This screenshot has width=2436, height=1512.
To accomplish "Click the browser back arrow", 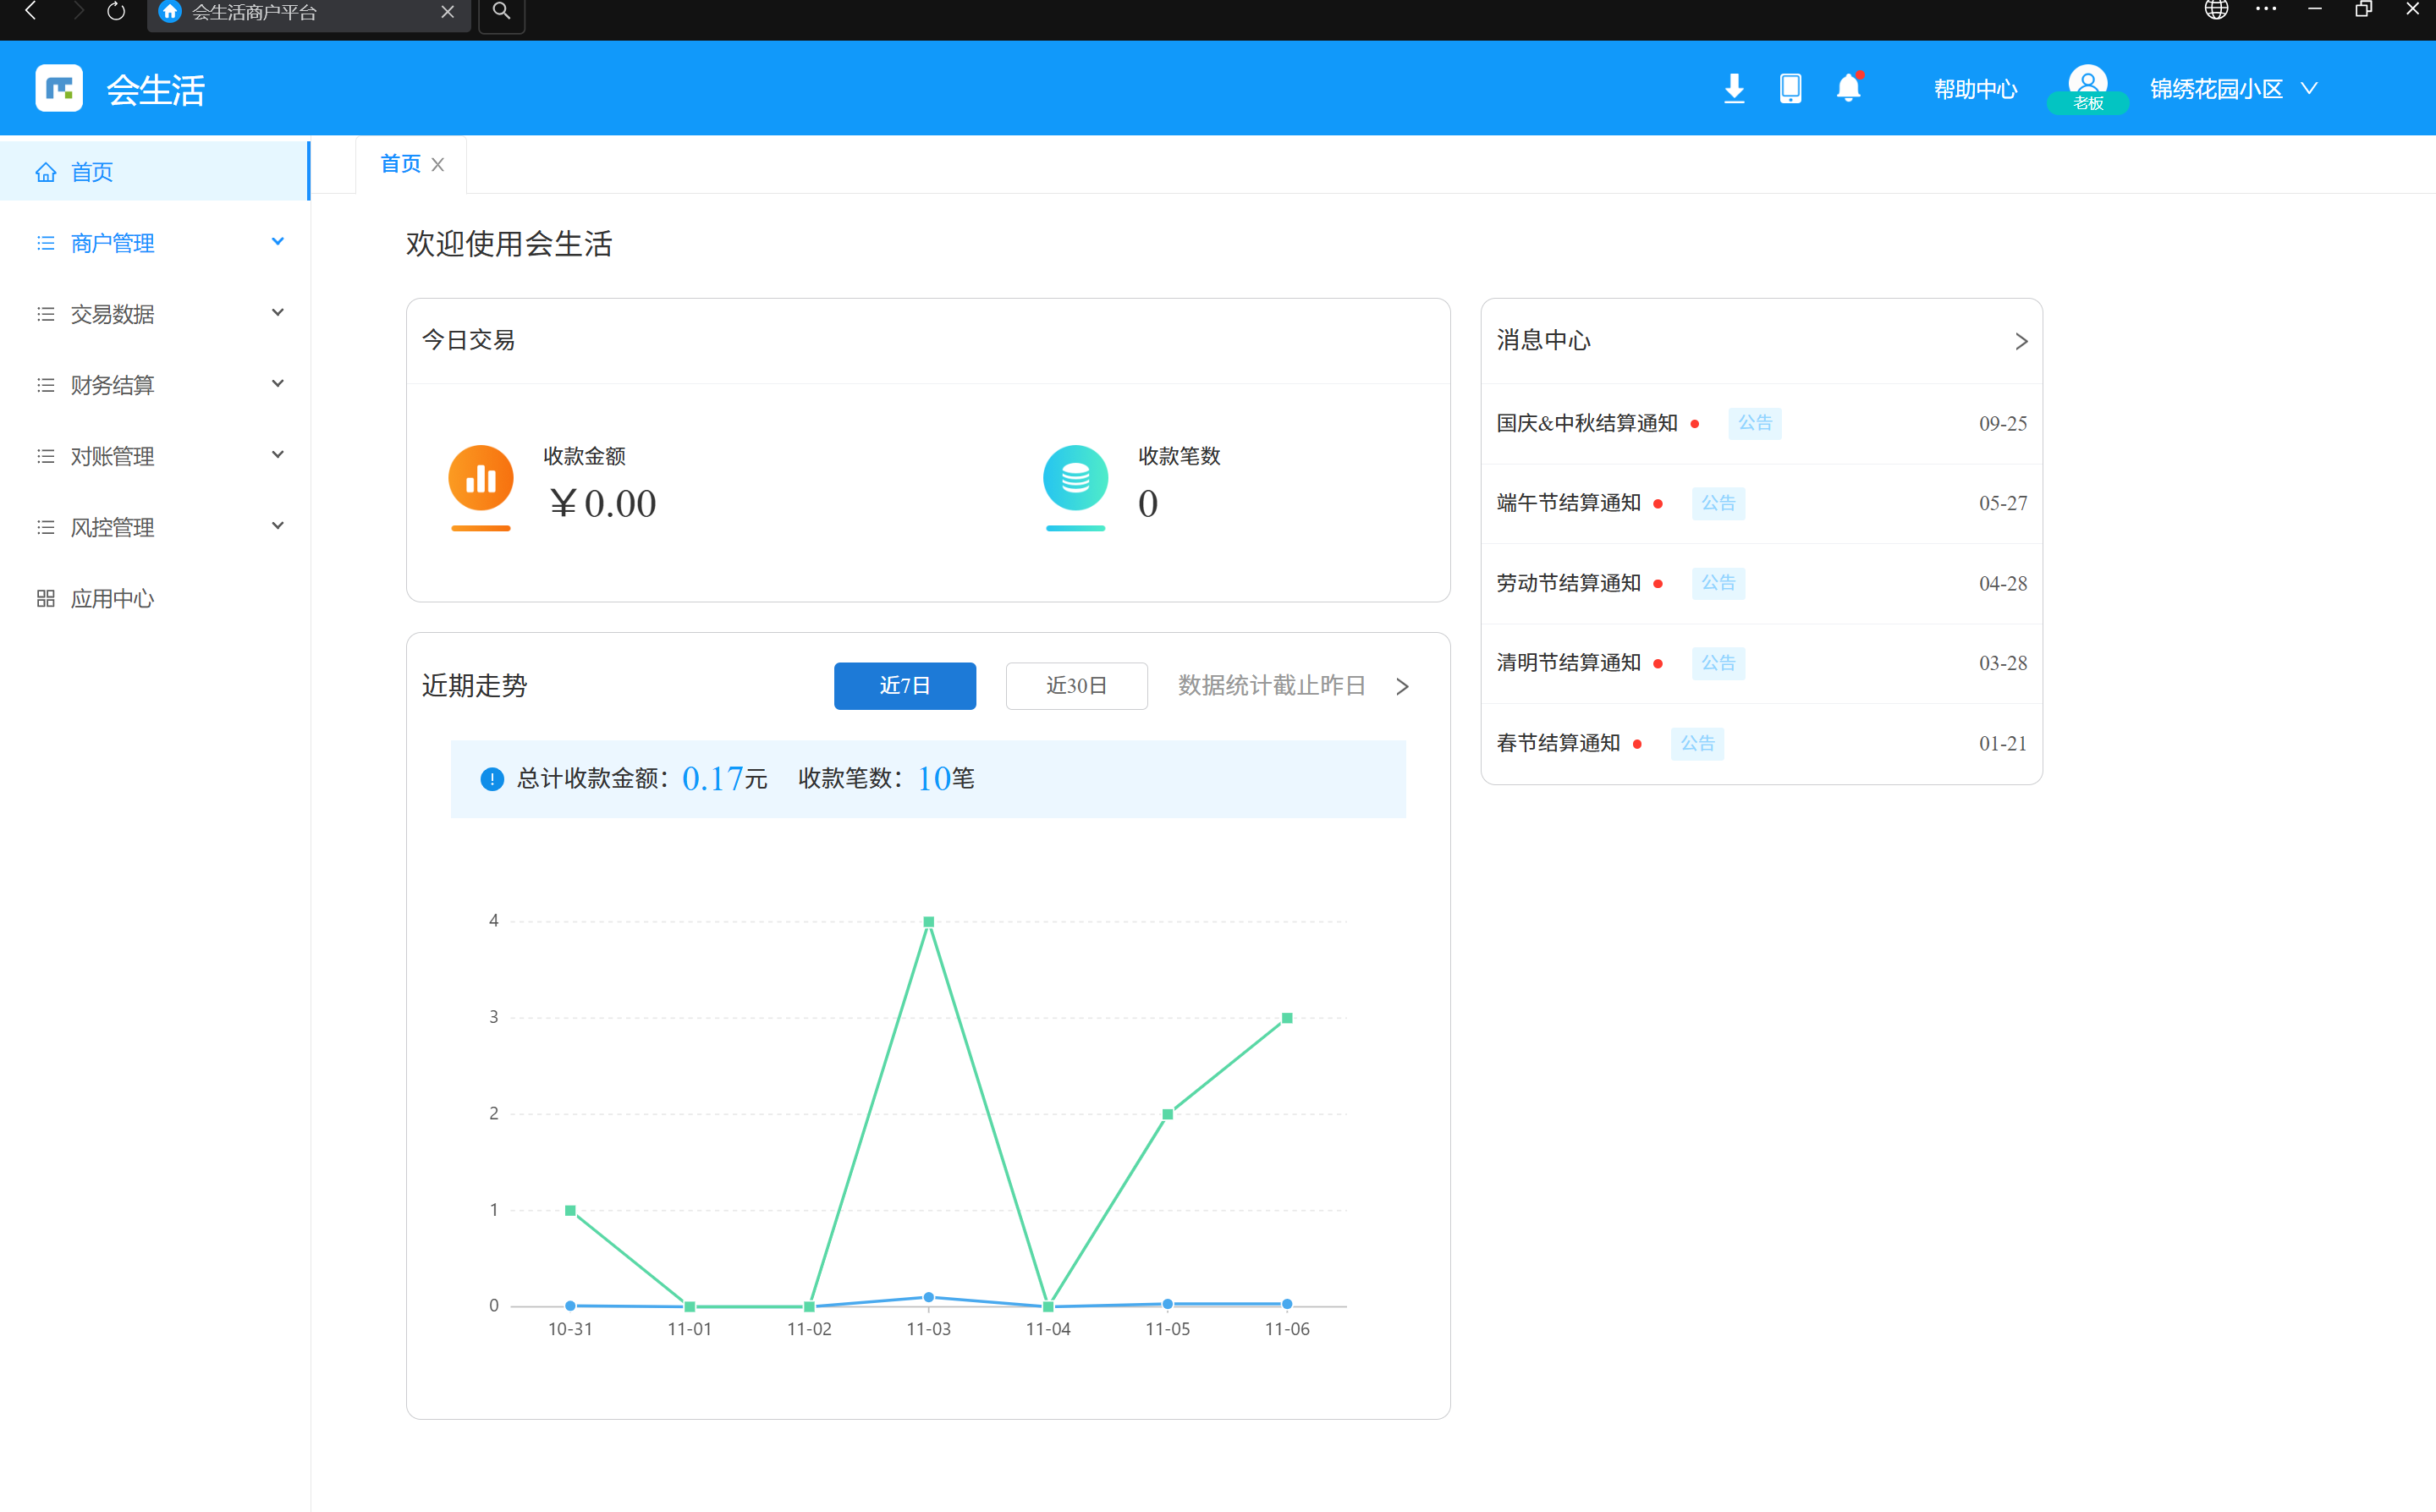I will pyautogui.click(x=31, y=12).
